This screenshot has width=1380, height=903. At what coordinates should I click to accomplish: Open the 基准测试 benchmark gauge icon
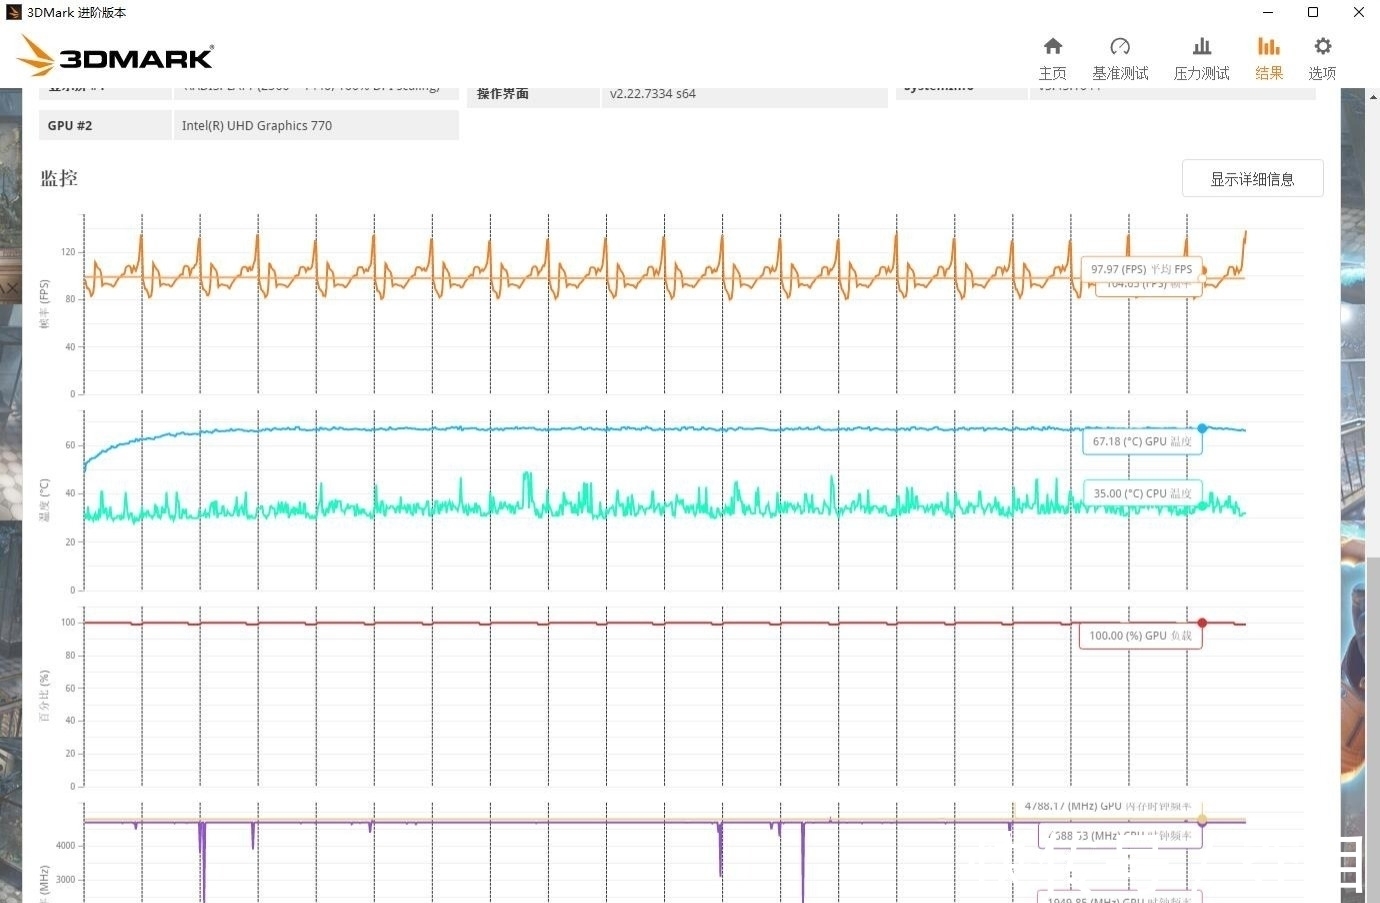click(1120, 46)
